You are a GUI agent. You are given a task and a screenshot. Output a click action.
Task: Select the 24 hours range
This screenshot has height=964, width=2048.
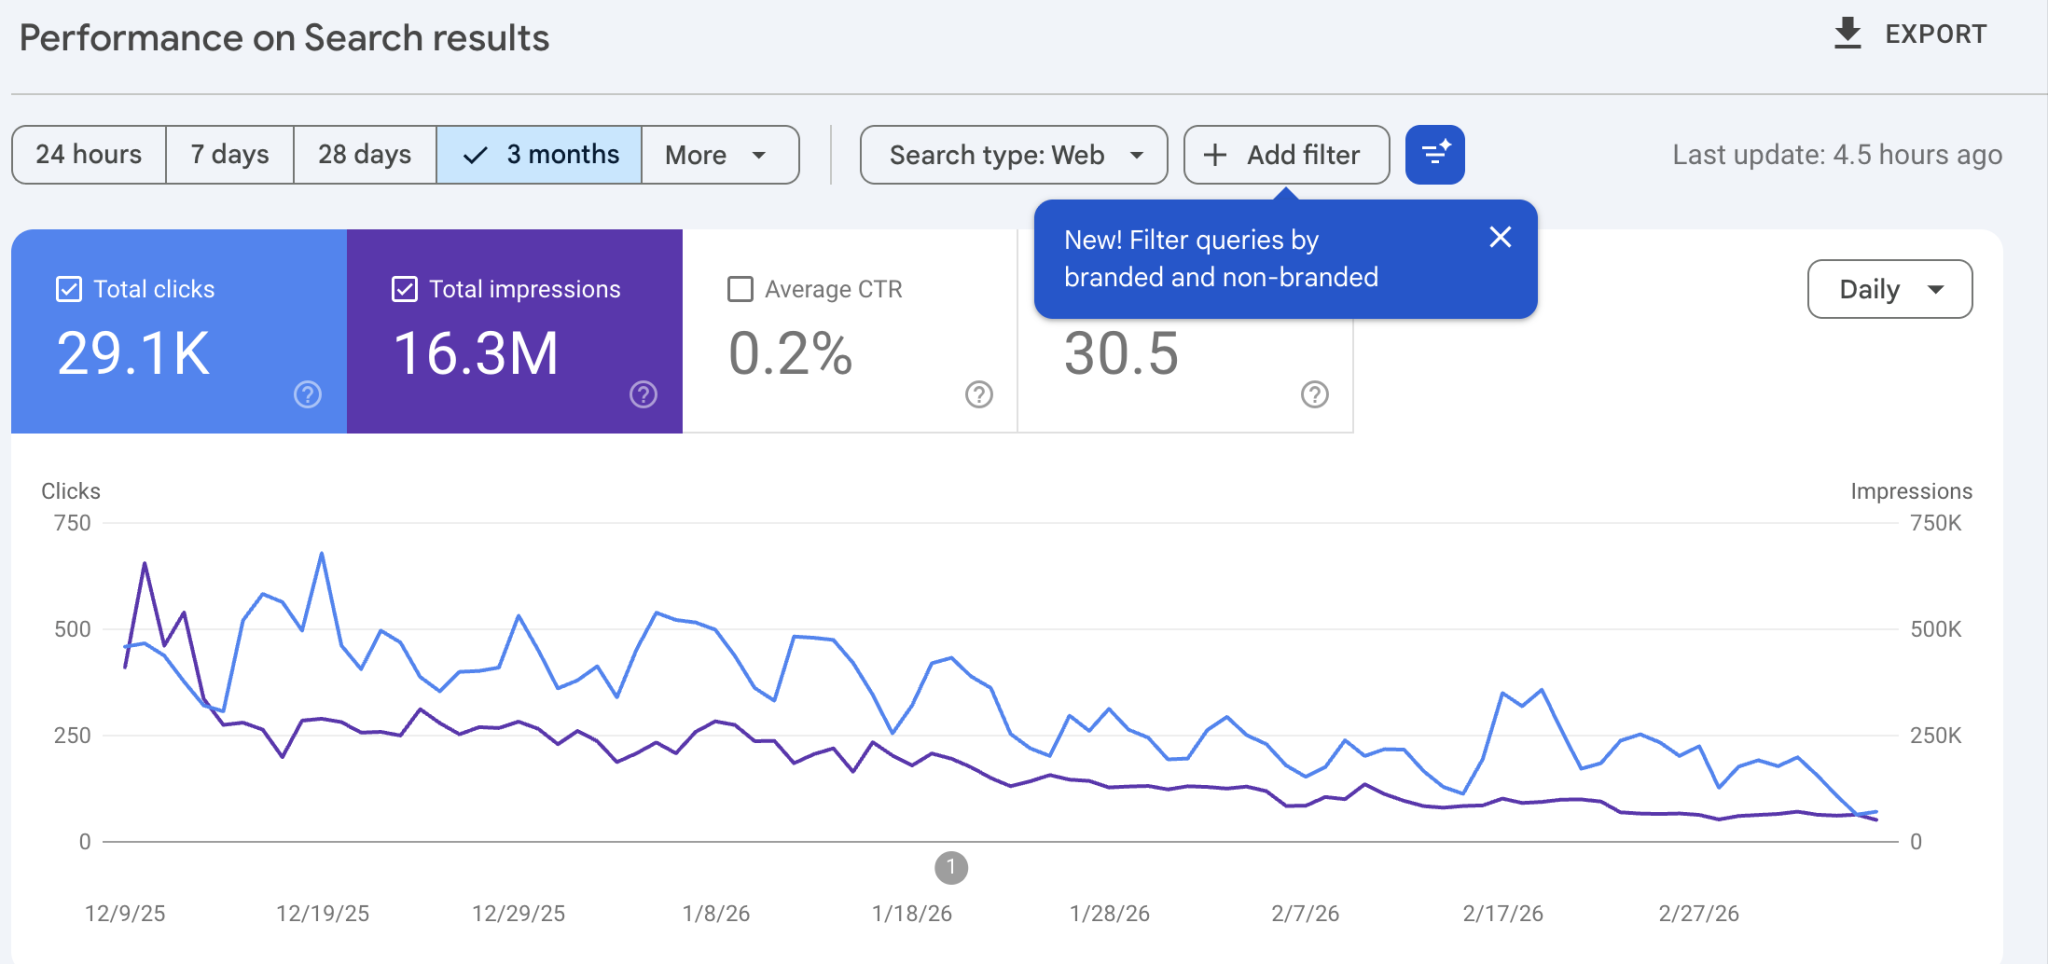click(x=89, y=155)
